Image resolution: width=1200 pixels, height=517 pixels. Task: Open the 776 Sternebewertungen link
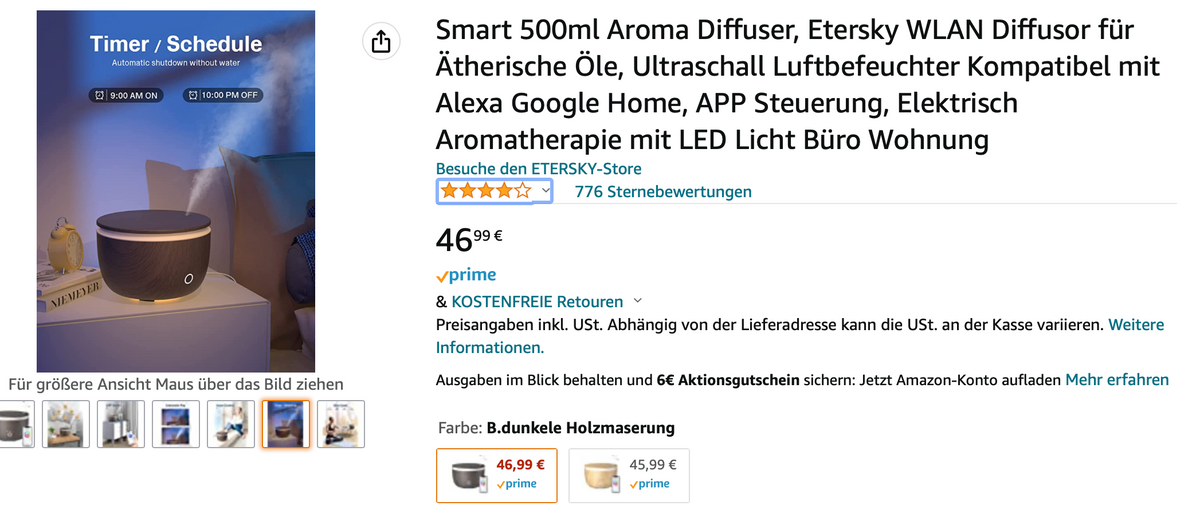663,191
